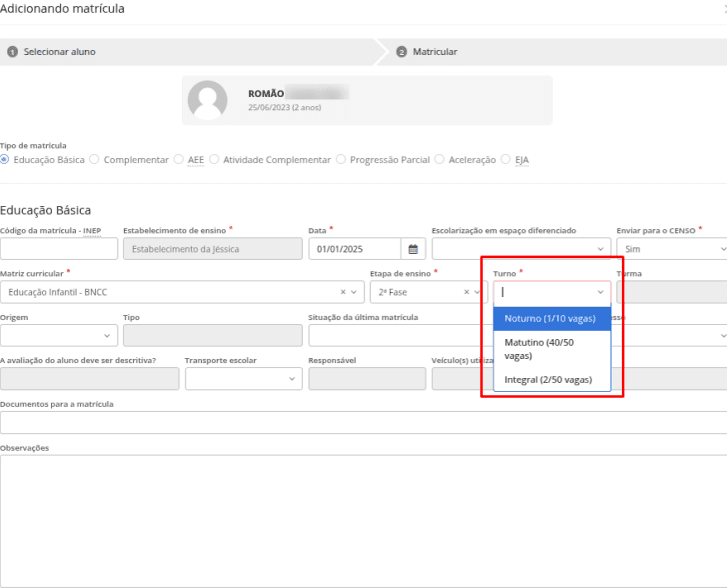727x588 pixels.
Task: Expand the Origem dropdown
Action: coord(58,336)
